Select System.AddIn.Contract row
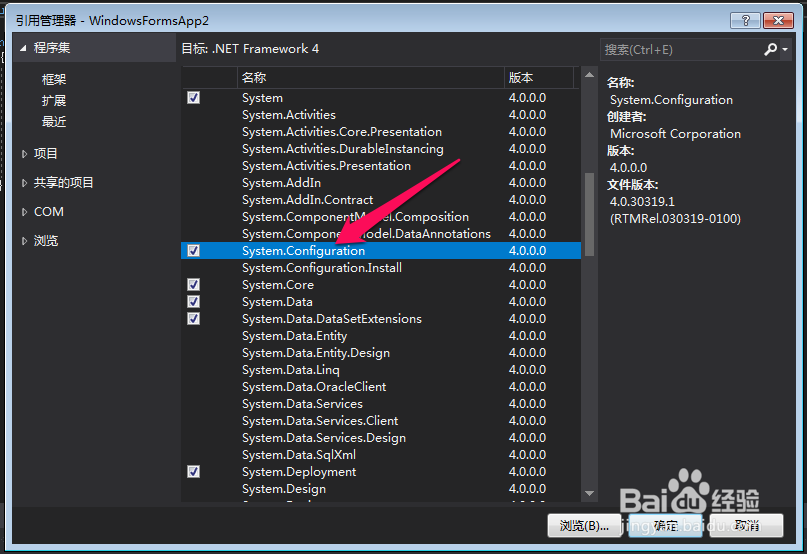807x554 pixels. point(381,200)
